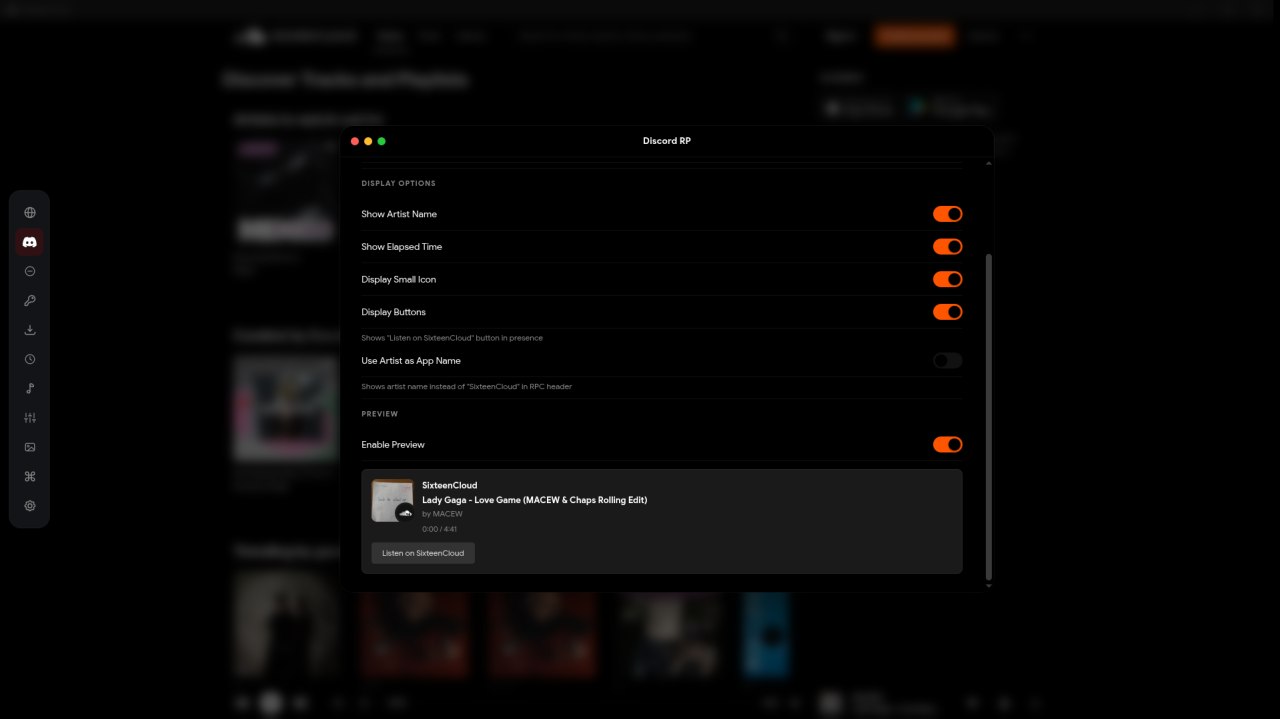Image resolution: width=1280 pixels, height=719 pixels.
Task: Open the settings gear icon in sidebar
Action: tap(30, 506)
